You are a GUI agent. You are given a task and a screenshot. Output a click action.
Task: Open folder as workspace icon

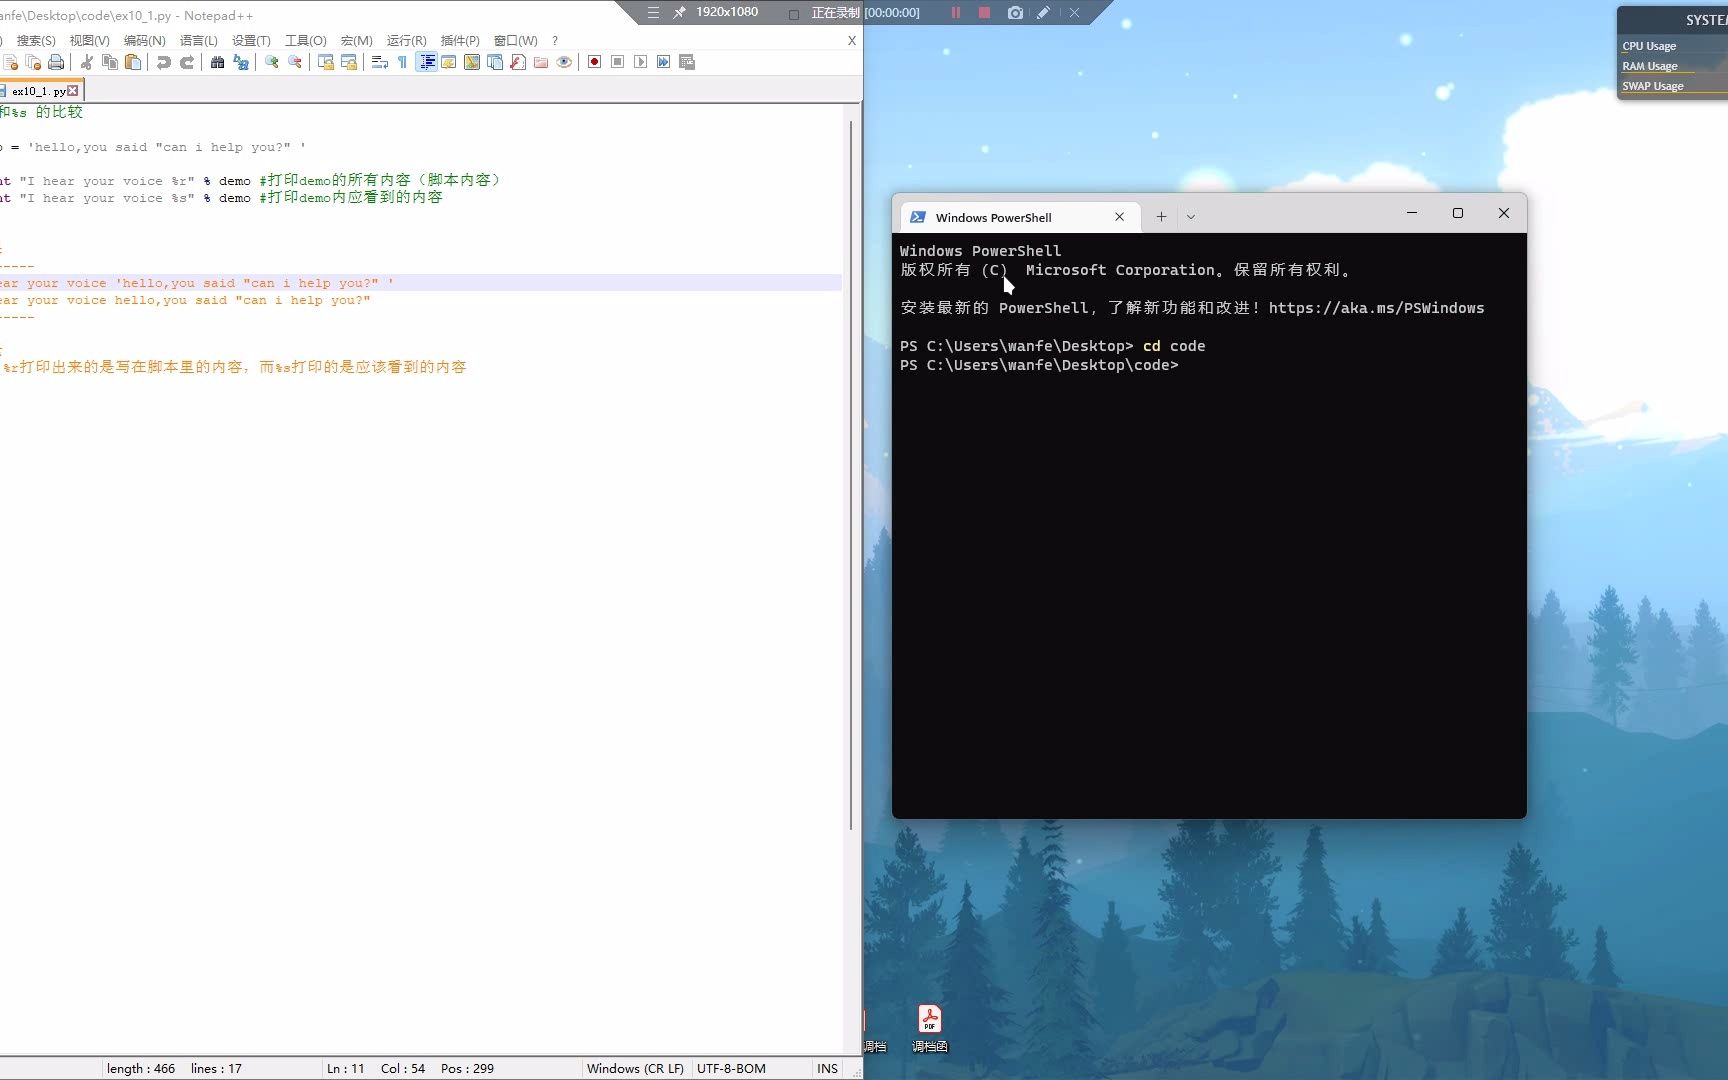tap(541, 62)
